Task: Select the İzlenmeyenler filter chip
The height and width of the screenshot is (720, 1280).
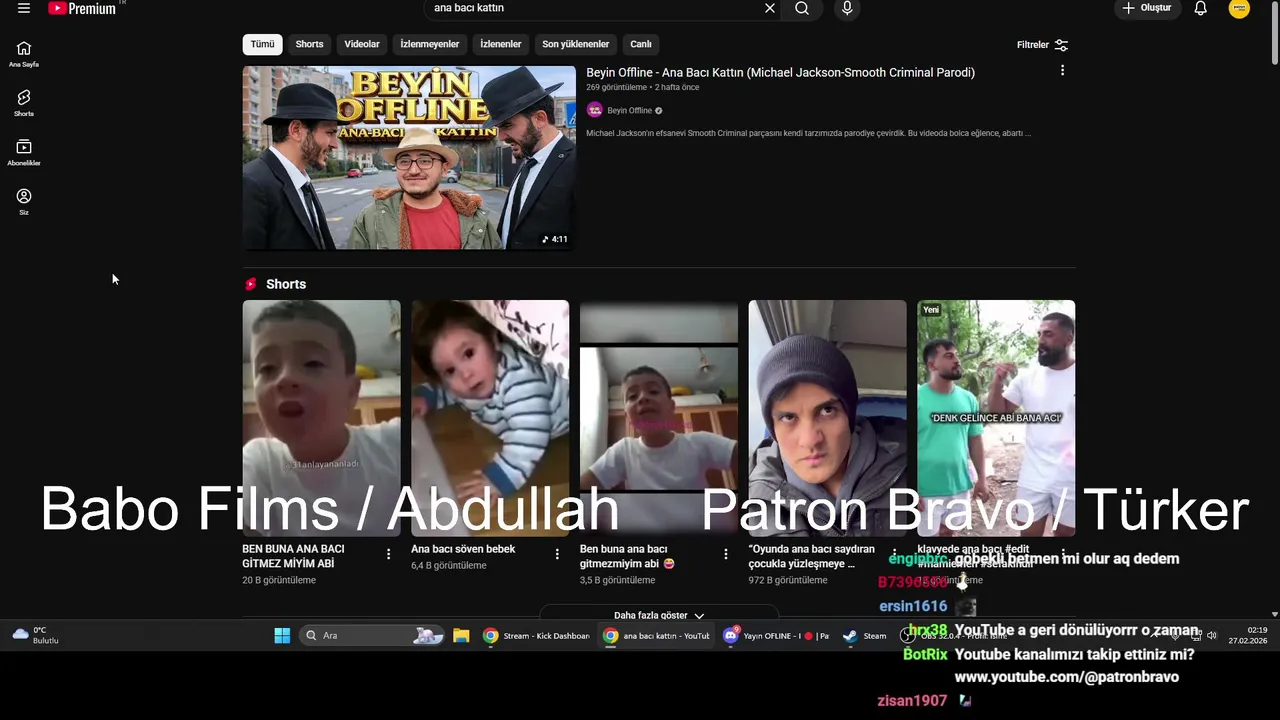Action: coord(430,44)
